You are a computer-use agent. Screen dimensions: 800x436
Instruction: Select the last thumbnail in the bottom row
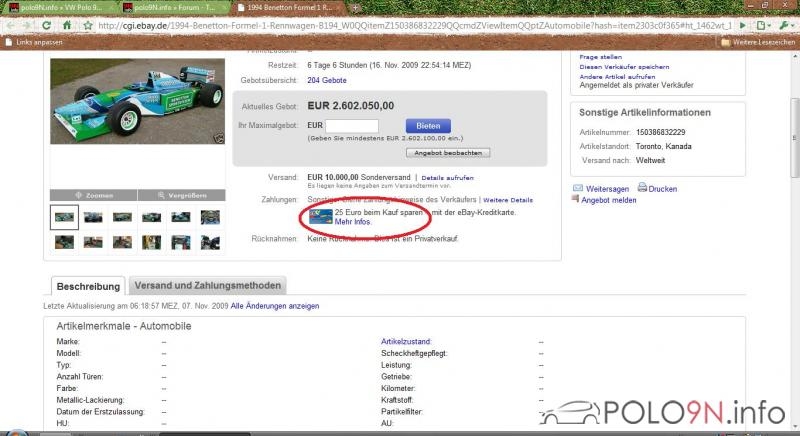coord(210,242)
